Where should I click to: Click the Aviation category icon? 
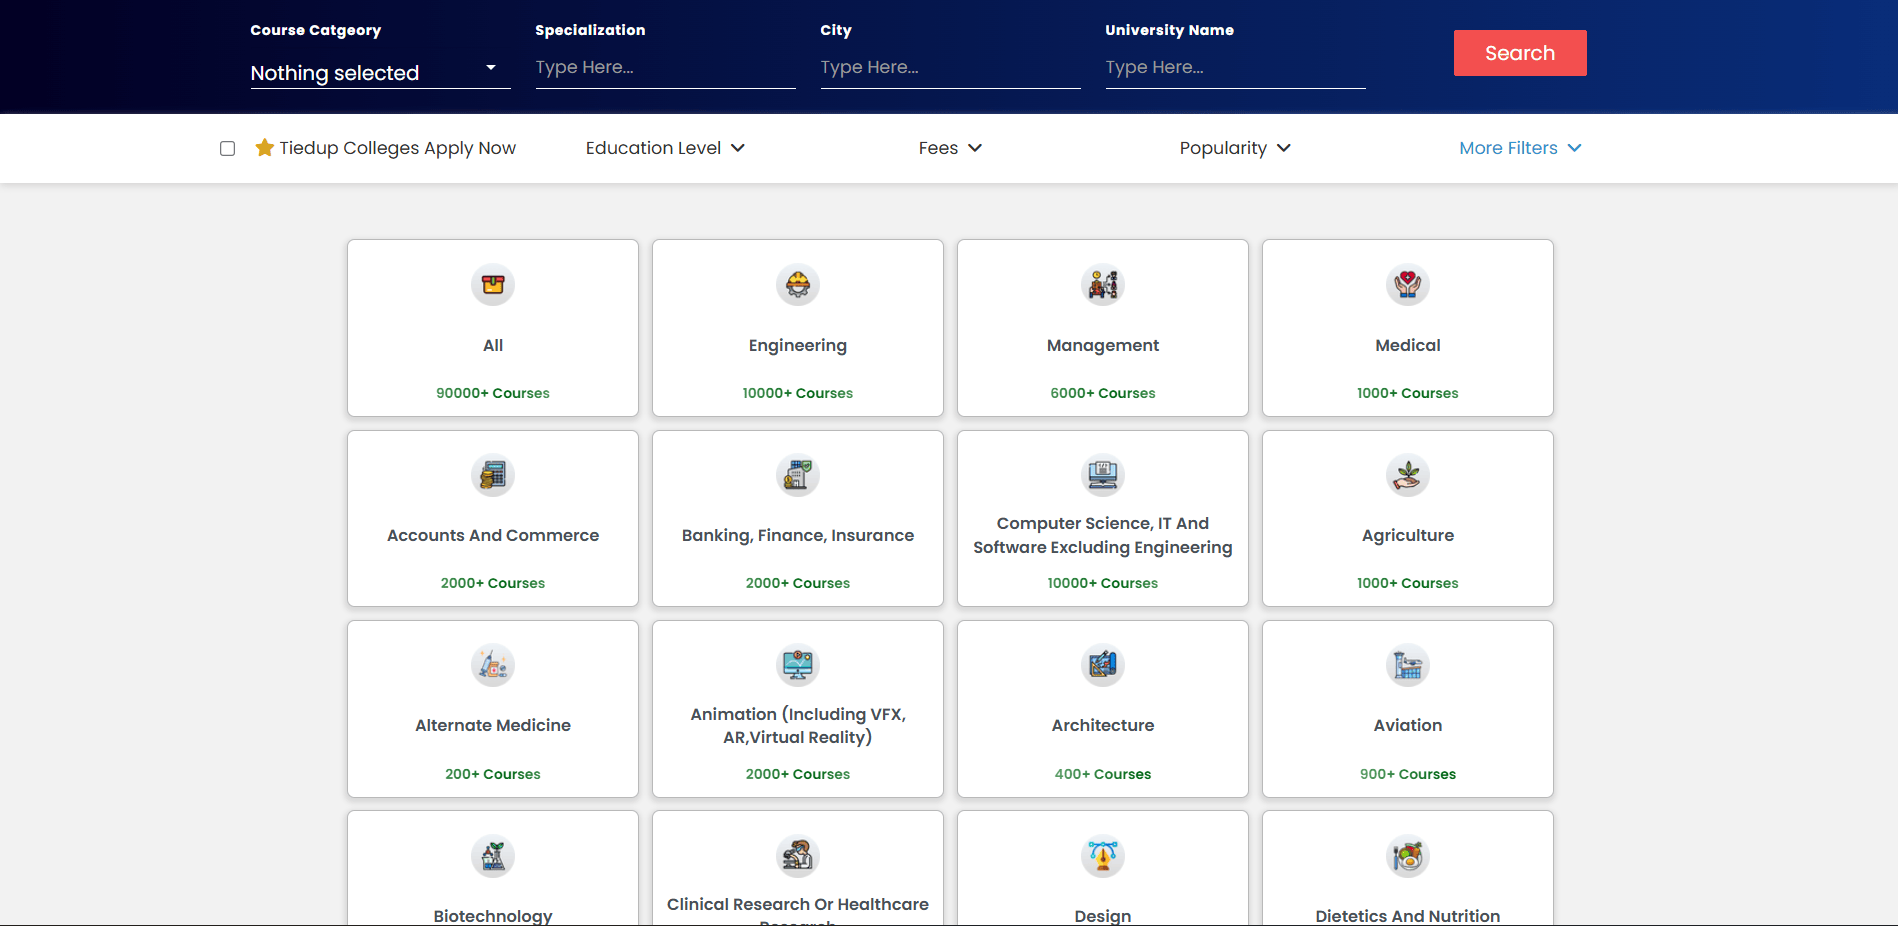(1407, 665)
